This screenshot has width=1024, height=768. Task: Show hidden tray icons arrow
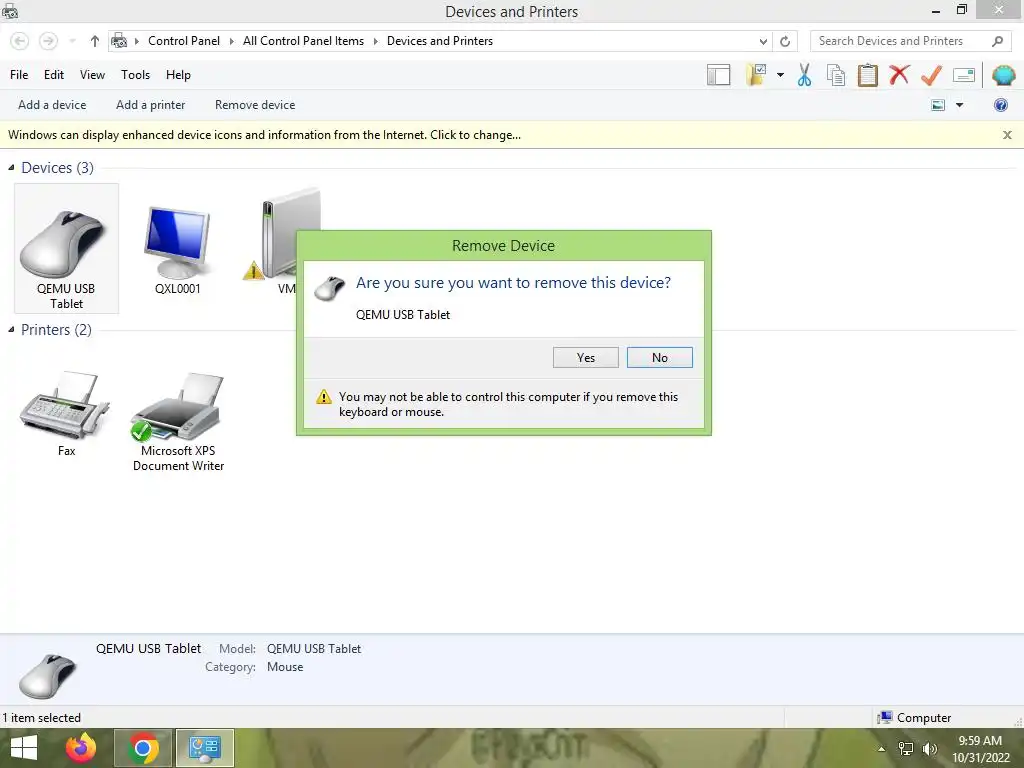(x=881, y=749)
